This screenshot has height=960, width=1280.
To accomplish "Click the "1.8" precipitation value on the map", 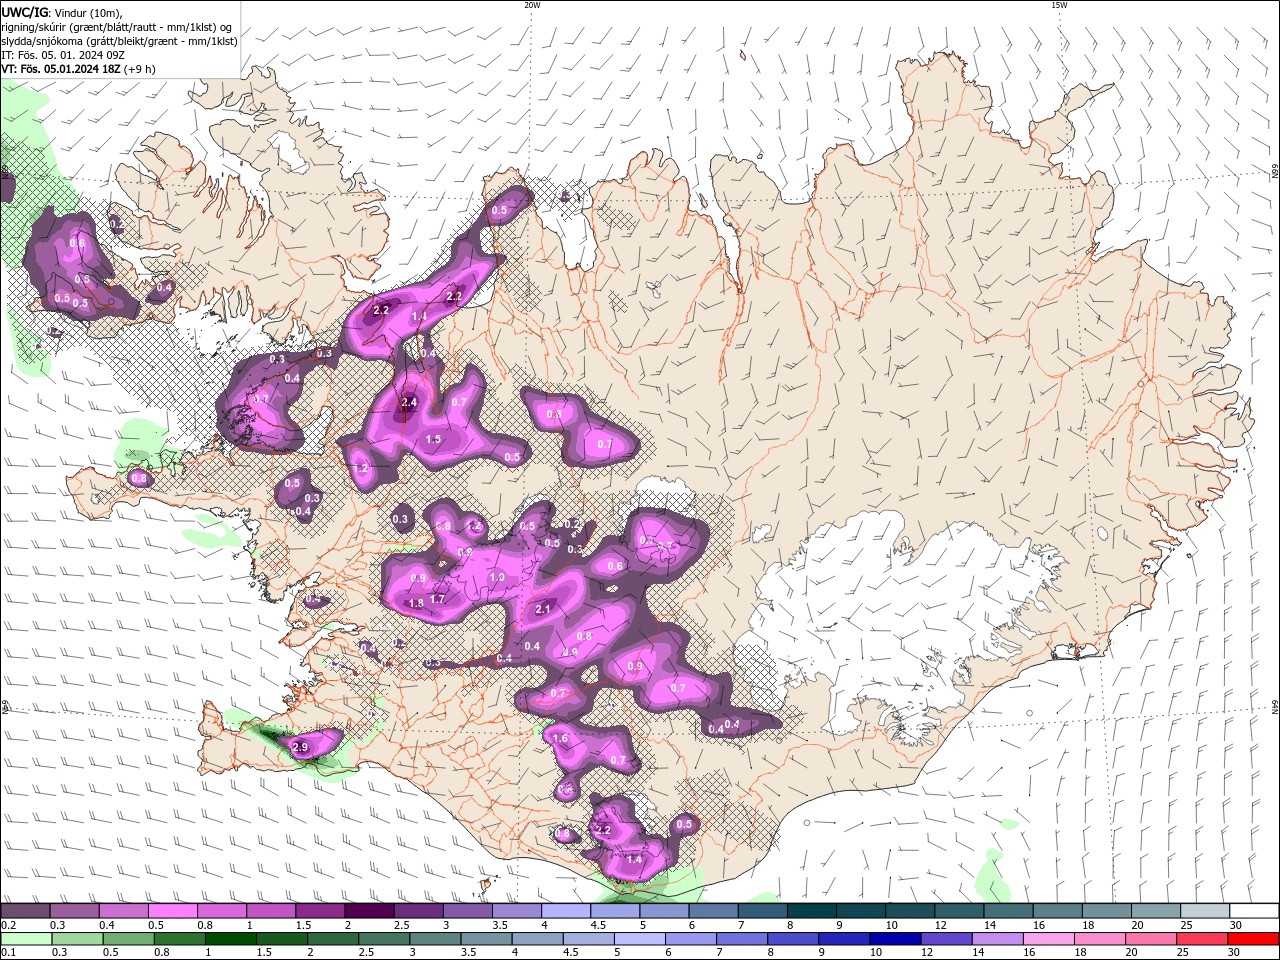I will [416, 603].
